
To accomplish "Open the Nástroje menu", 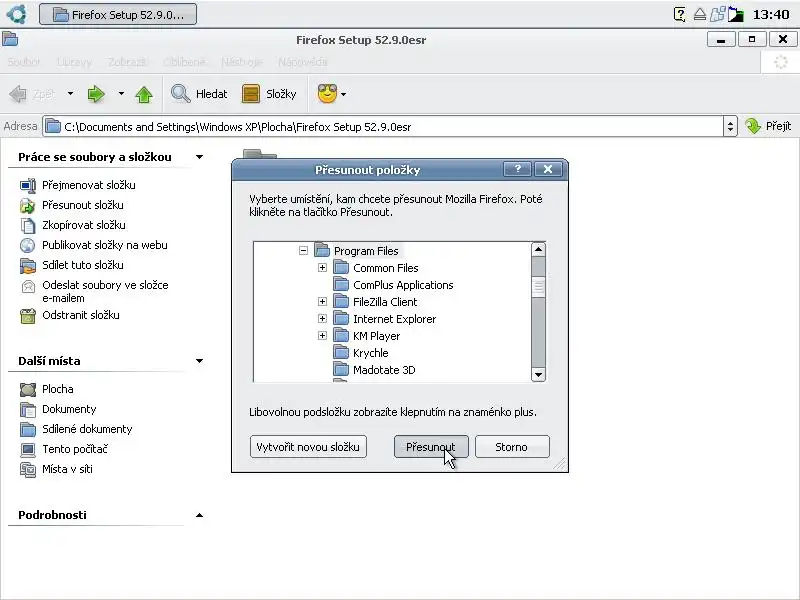I will coord(242,62).
